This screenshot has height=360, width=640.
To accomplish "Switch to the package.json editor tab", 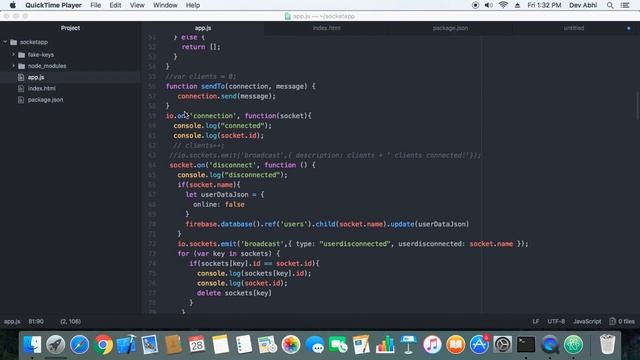I will tap(450, 28).
